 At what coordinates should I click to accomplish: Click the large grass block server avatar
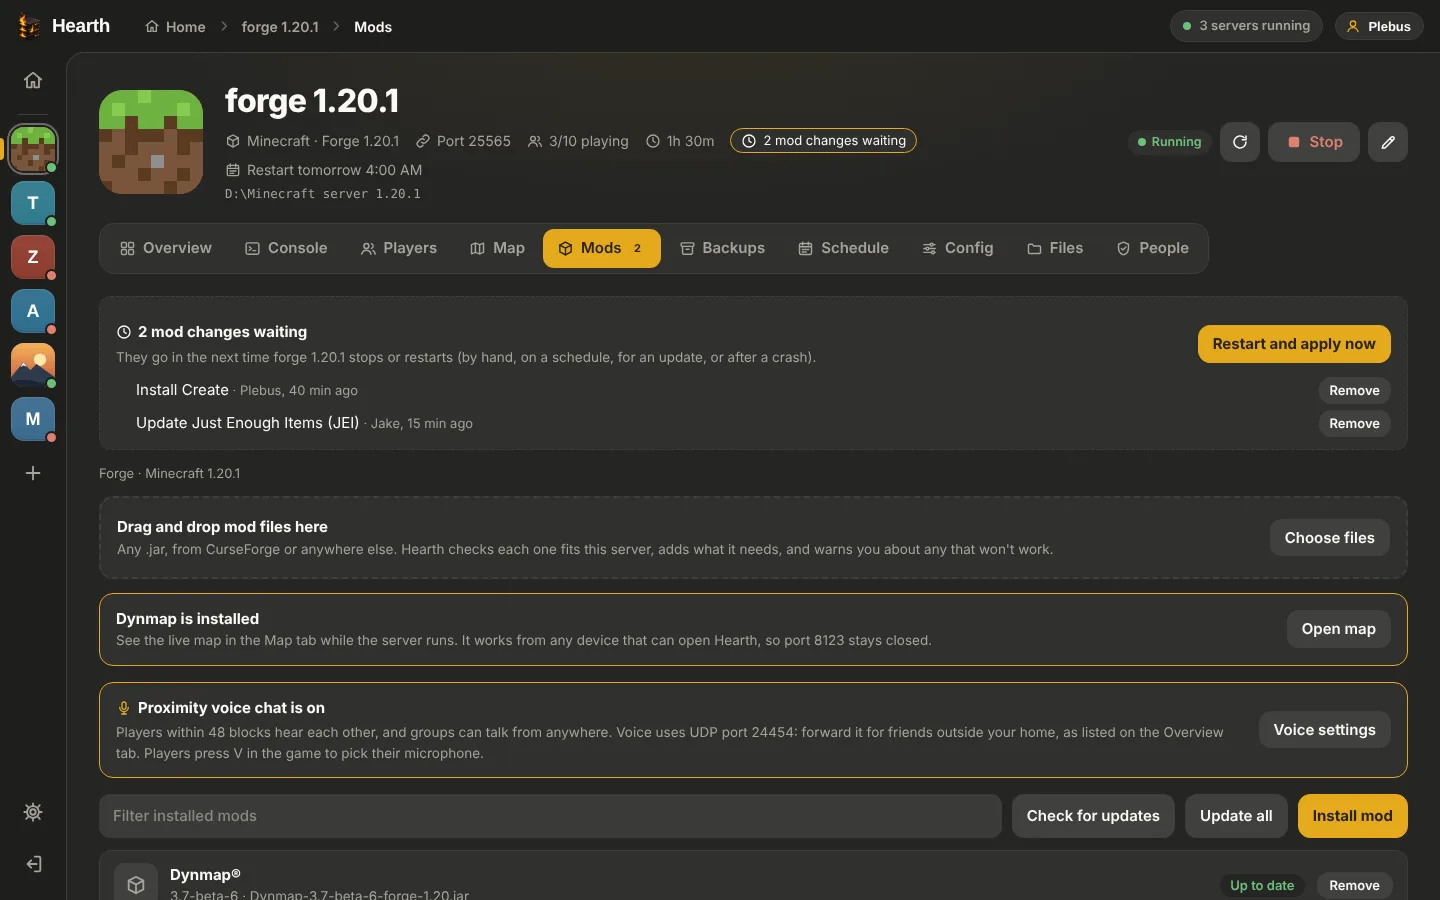pyautogui.click(x=151, y=142)
